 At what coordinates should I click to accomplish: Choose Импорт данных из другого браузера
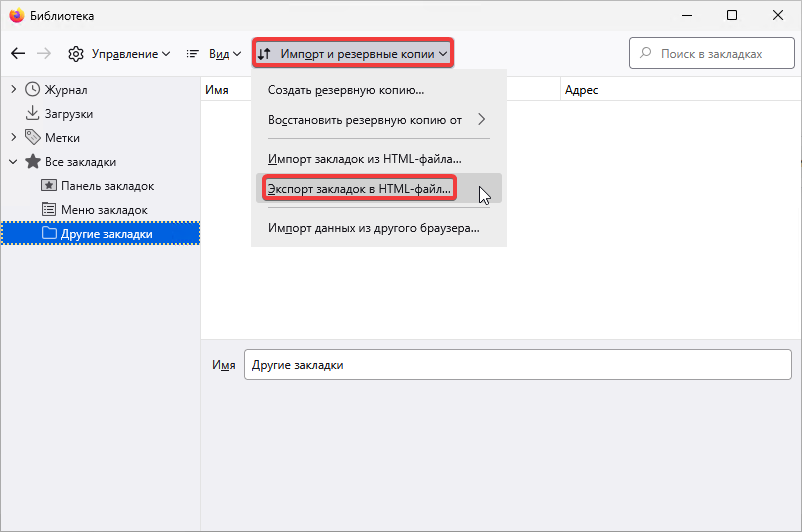tap(374, 228)
